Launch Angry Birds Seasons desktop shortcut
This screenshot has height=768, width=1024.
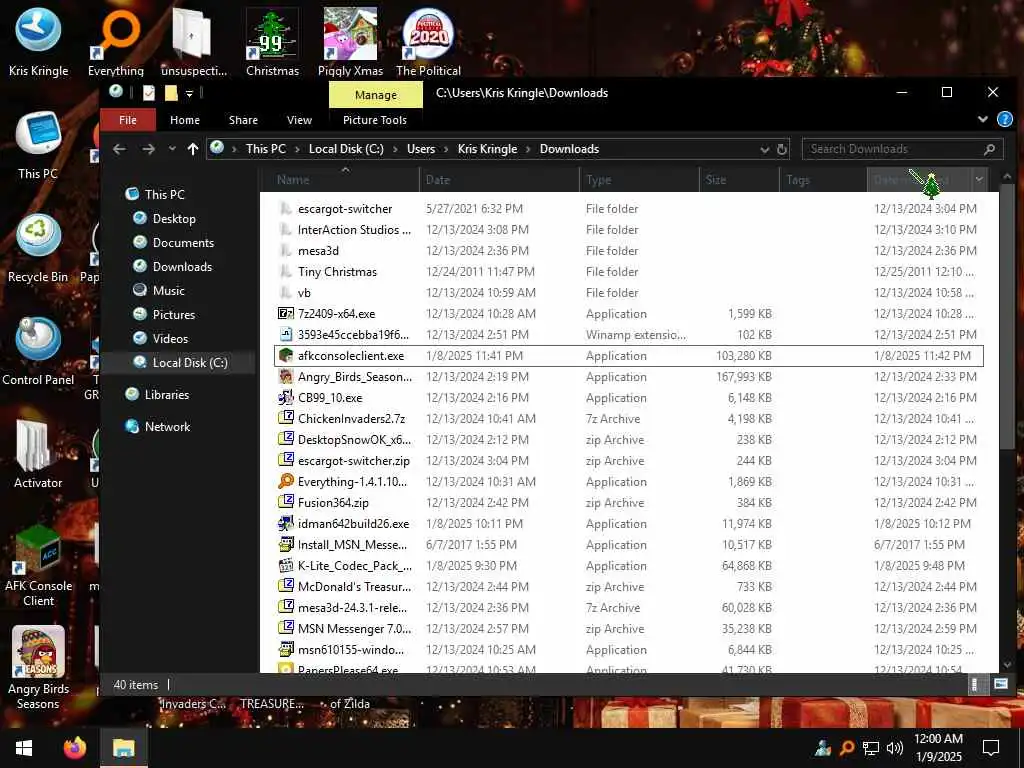coord(38,668)
